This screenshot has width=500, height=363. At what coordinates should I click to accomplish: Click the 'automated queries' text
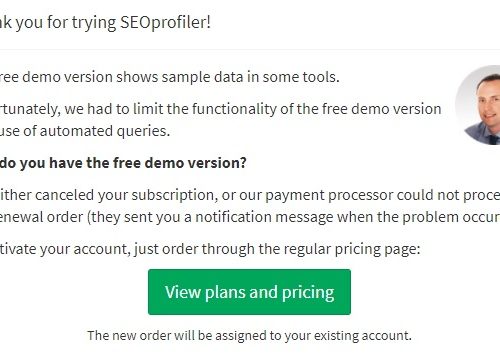(105, 131)
